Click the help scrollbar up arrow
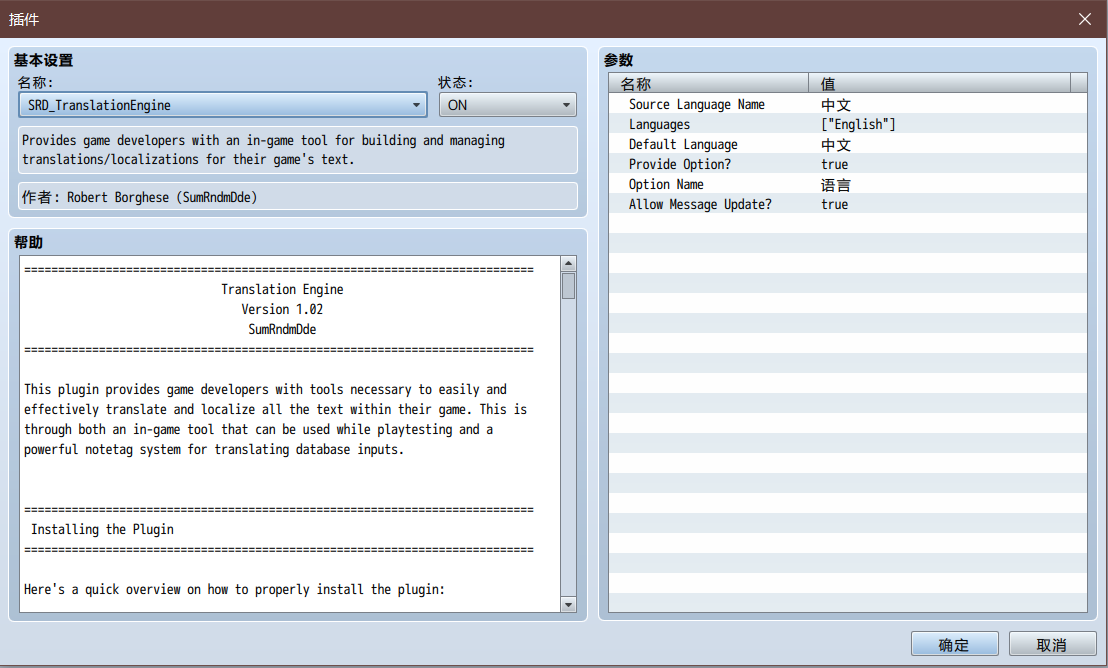 [x=568, y=264]
